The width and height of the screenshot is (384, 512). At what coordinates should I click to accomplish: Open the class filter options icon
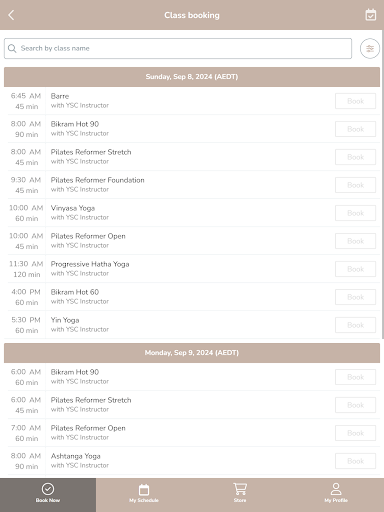[x=370, y=49]
